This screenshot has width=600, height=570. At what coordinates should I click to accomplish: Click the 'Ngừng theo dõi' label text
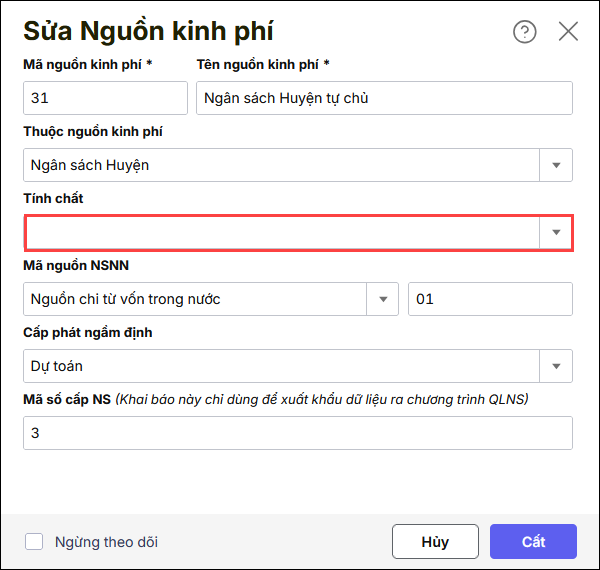click(x=106, y=542)
